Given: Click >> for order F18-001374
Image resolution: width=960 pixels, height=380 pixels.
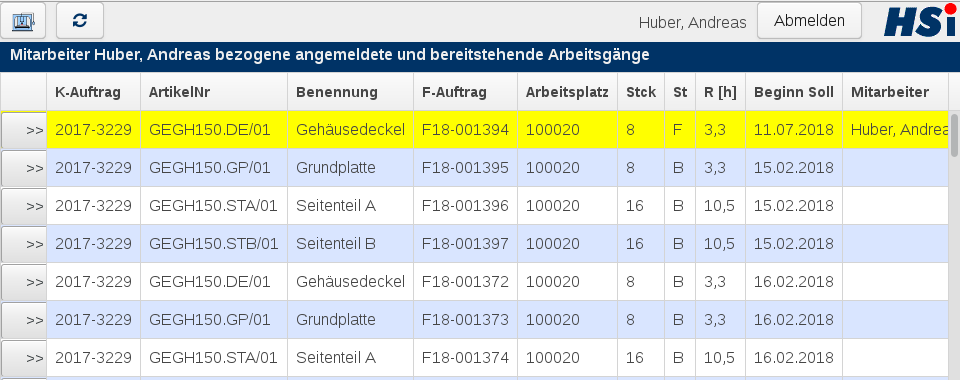Looking at the screenshot, I should click(24, 357).
